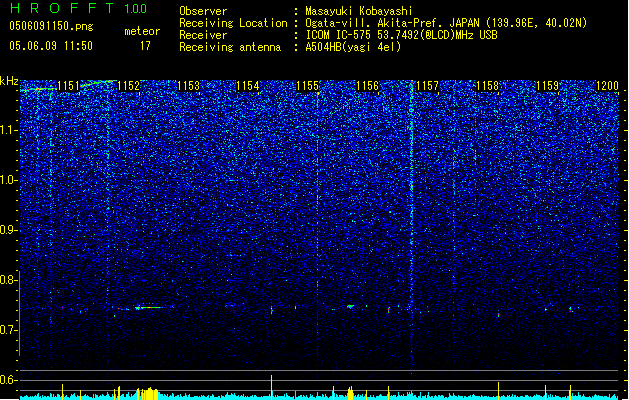Click the 1155 time marker
Screen dimensions: 629x400
point(307,86)
